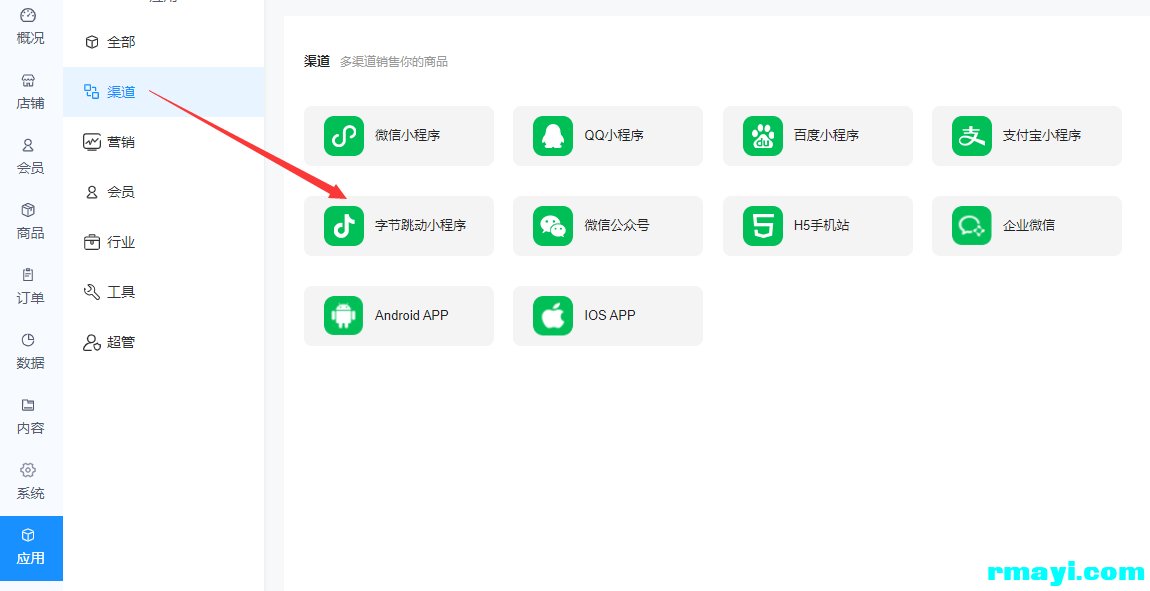The height and width of the screenshot is (591, 1150).
Task: Switch to 数据 in main navigation
Action: click(x=31, y=352)
